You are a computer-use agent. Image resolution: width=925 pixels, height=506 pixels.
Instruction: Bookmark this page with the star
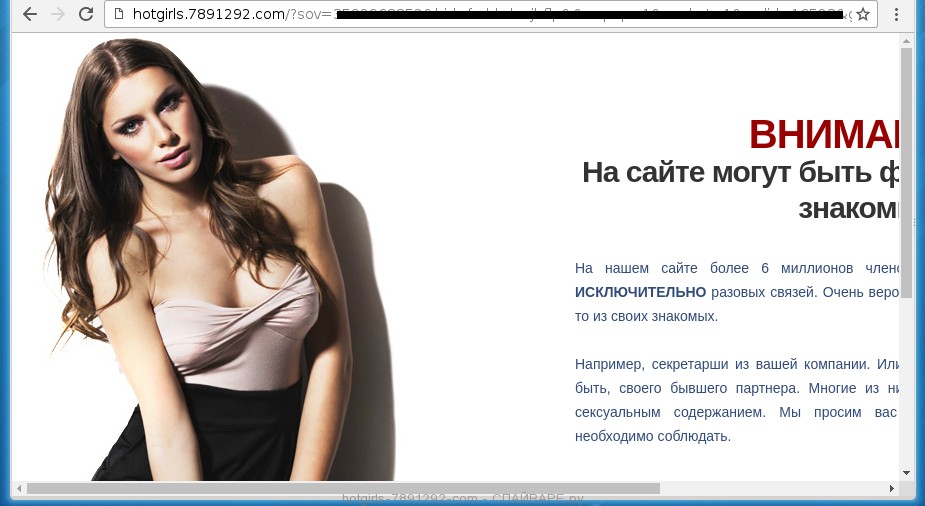point(862,14)
